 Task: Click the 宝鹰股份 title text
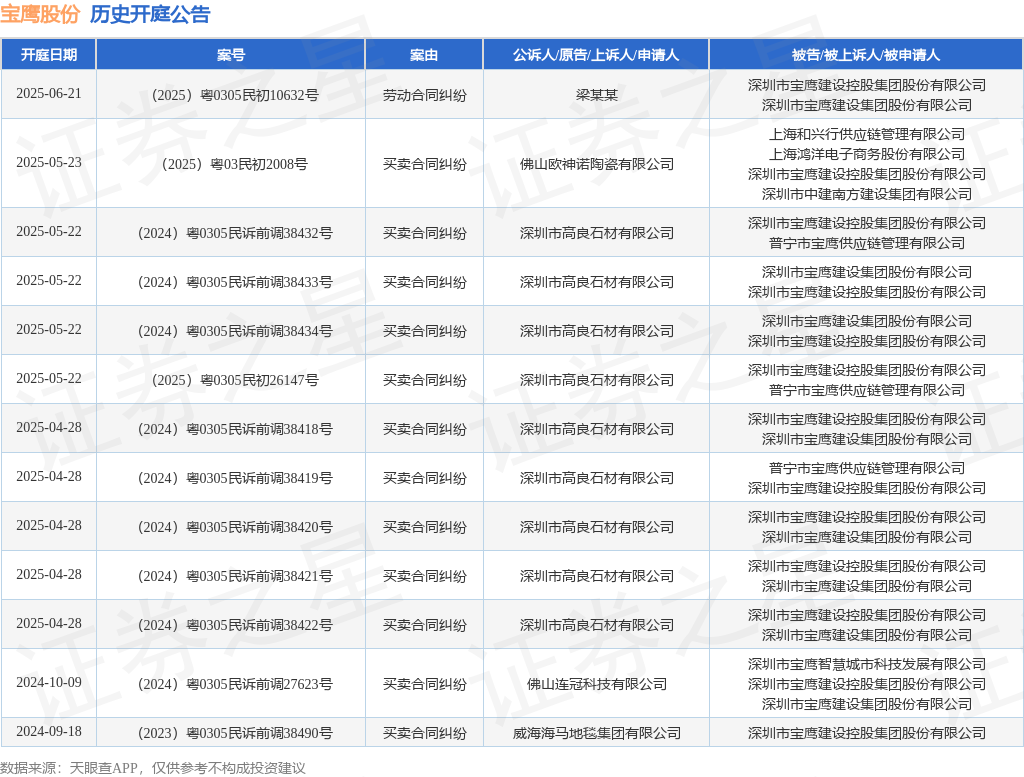point(40,14)
